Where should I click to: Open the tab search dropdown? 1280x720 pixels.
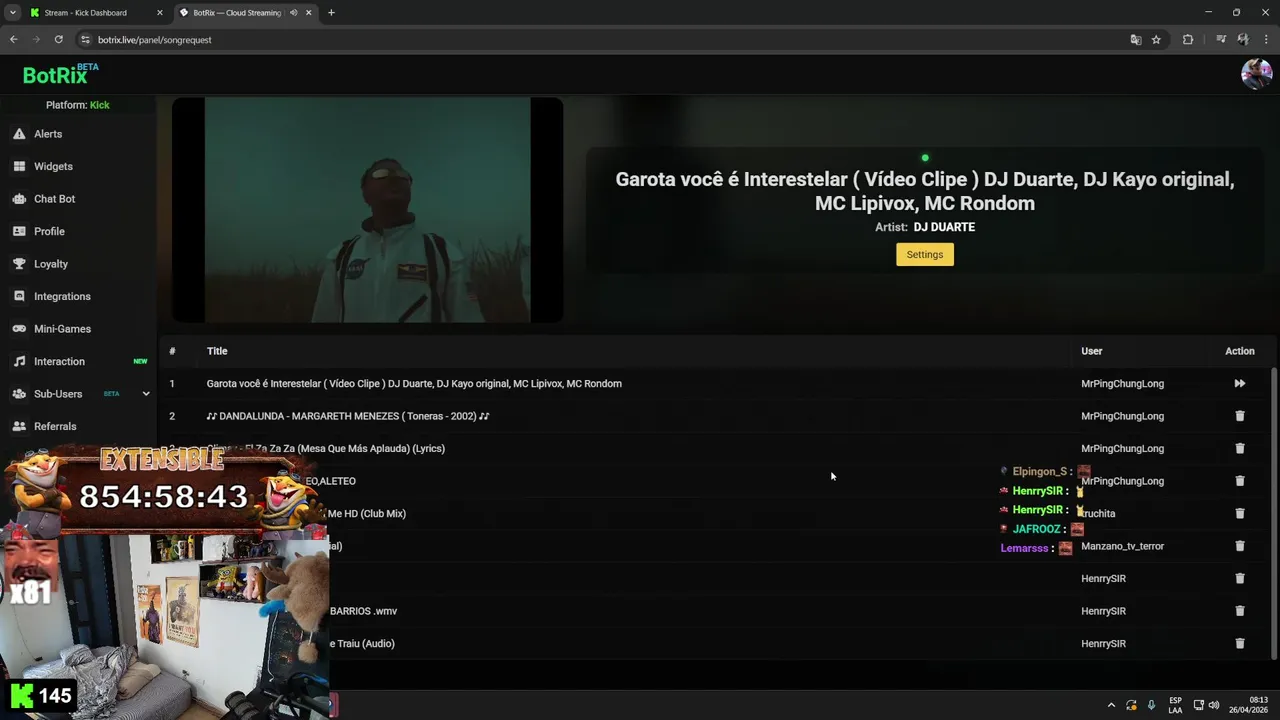pyautogui.click(x=12, y=13)
